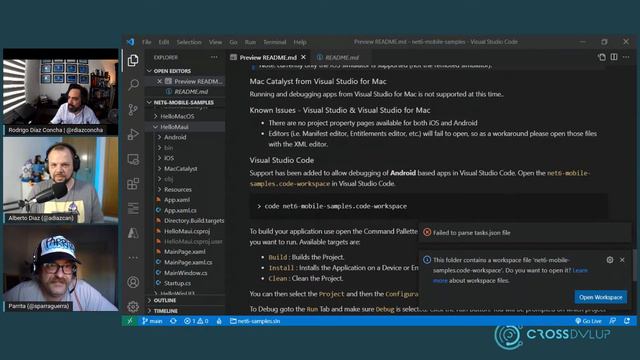Image resolution: width=640 pixels, height=360 pixels.
Task: Open the editor More Actions ellipsis
Action: tap(626, 57)
